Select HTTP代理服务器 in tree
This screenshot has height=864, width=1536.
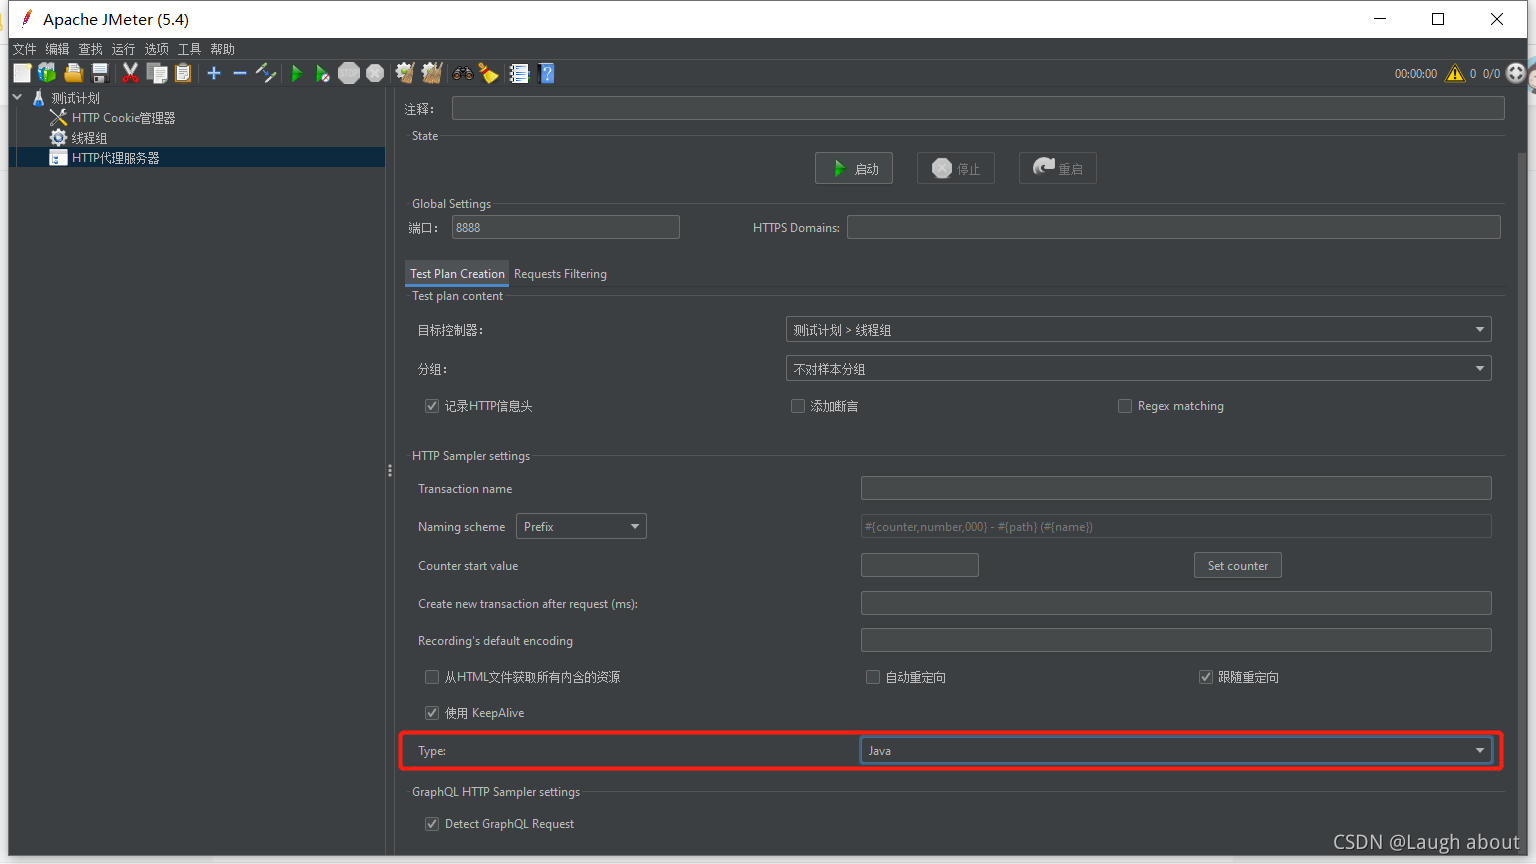[115, 158]
